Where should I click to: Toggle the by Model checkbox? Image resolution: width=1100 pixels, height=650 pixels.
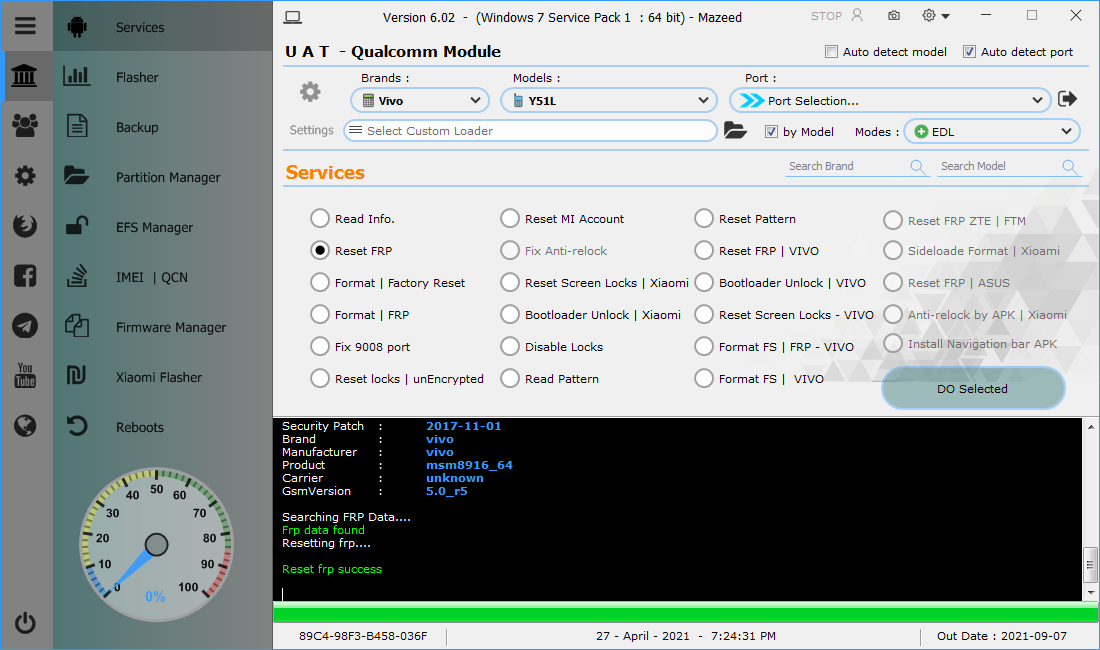click(771, 131)
